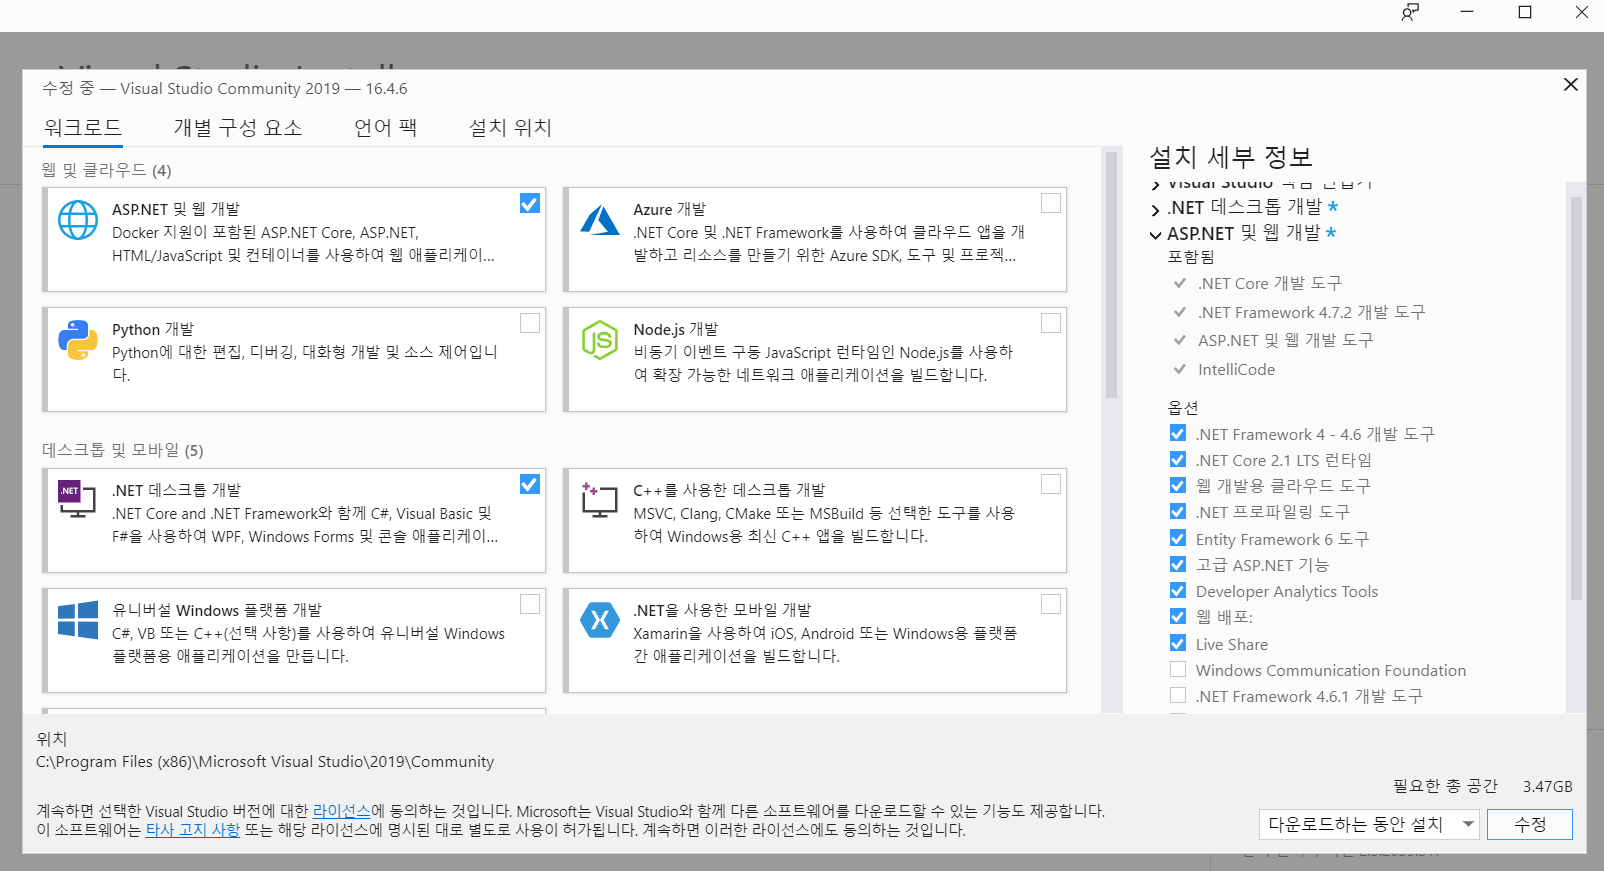Click the ASP.NET globe workload icon
The image size is (1604, 871).
pyautogui.click(x=78, y=220)
